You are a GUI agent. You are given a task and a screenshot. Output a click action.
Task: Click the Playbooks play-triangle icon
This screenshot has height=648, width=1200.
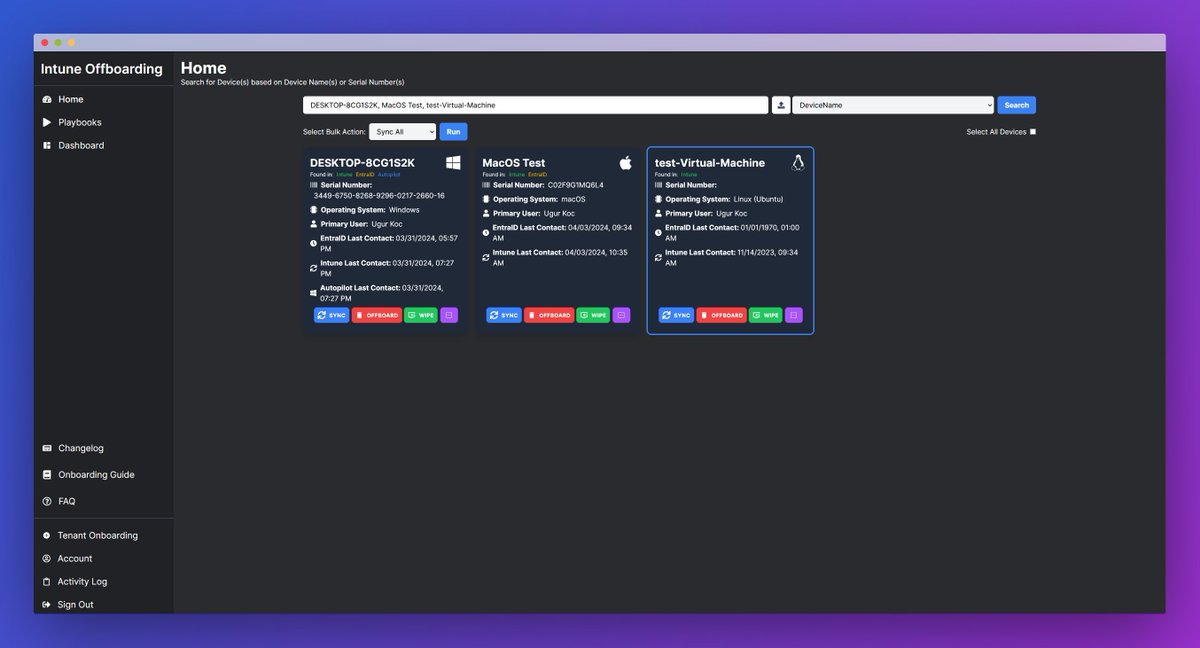(x=47, y=122)
